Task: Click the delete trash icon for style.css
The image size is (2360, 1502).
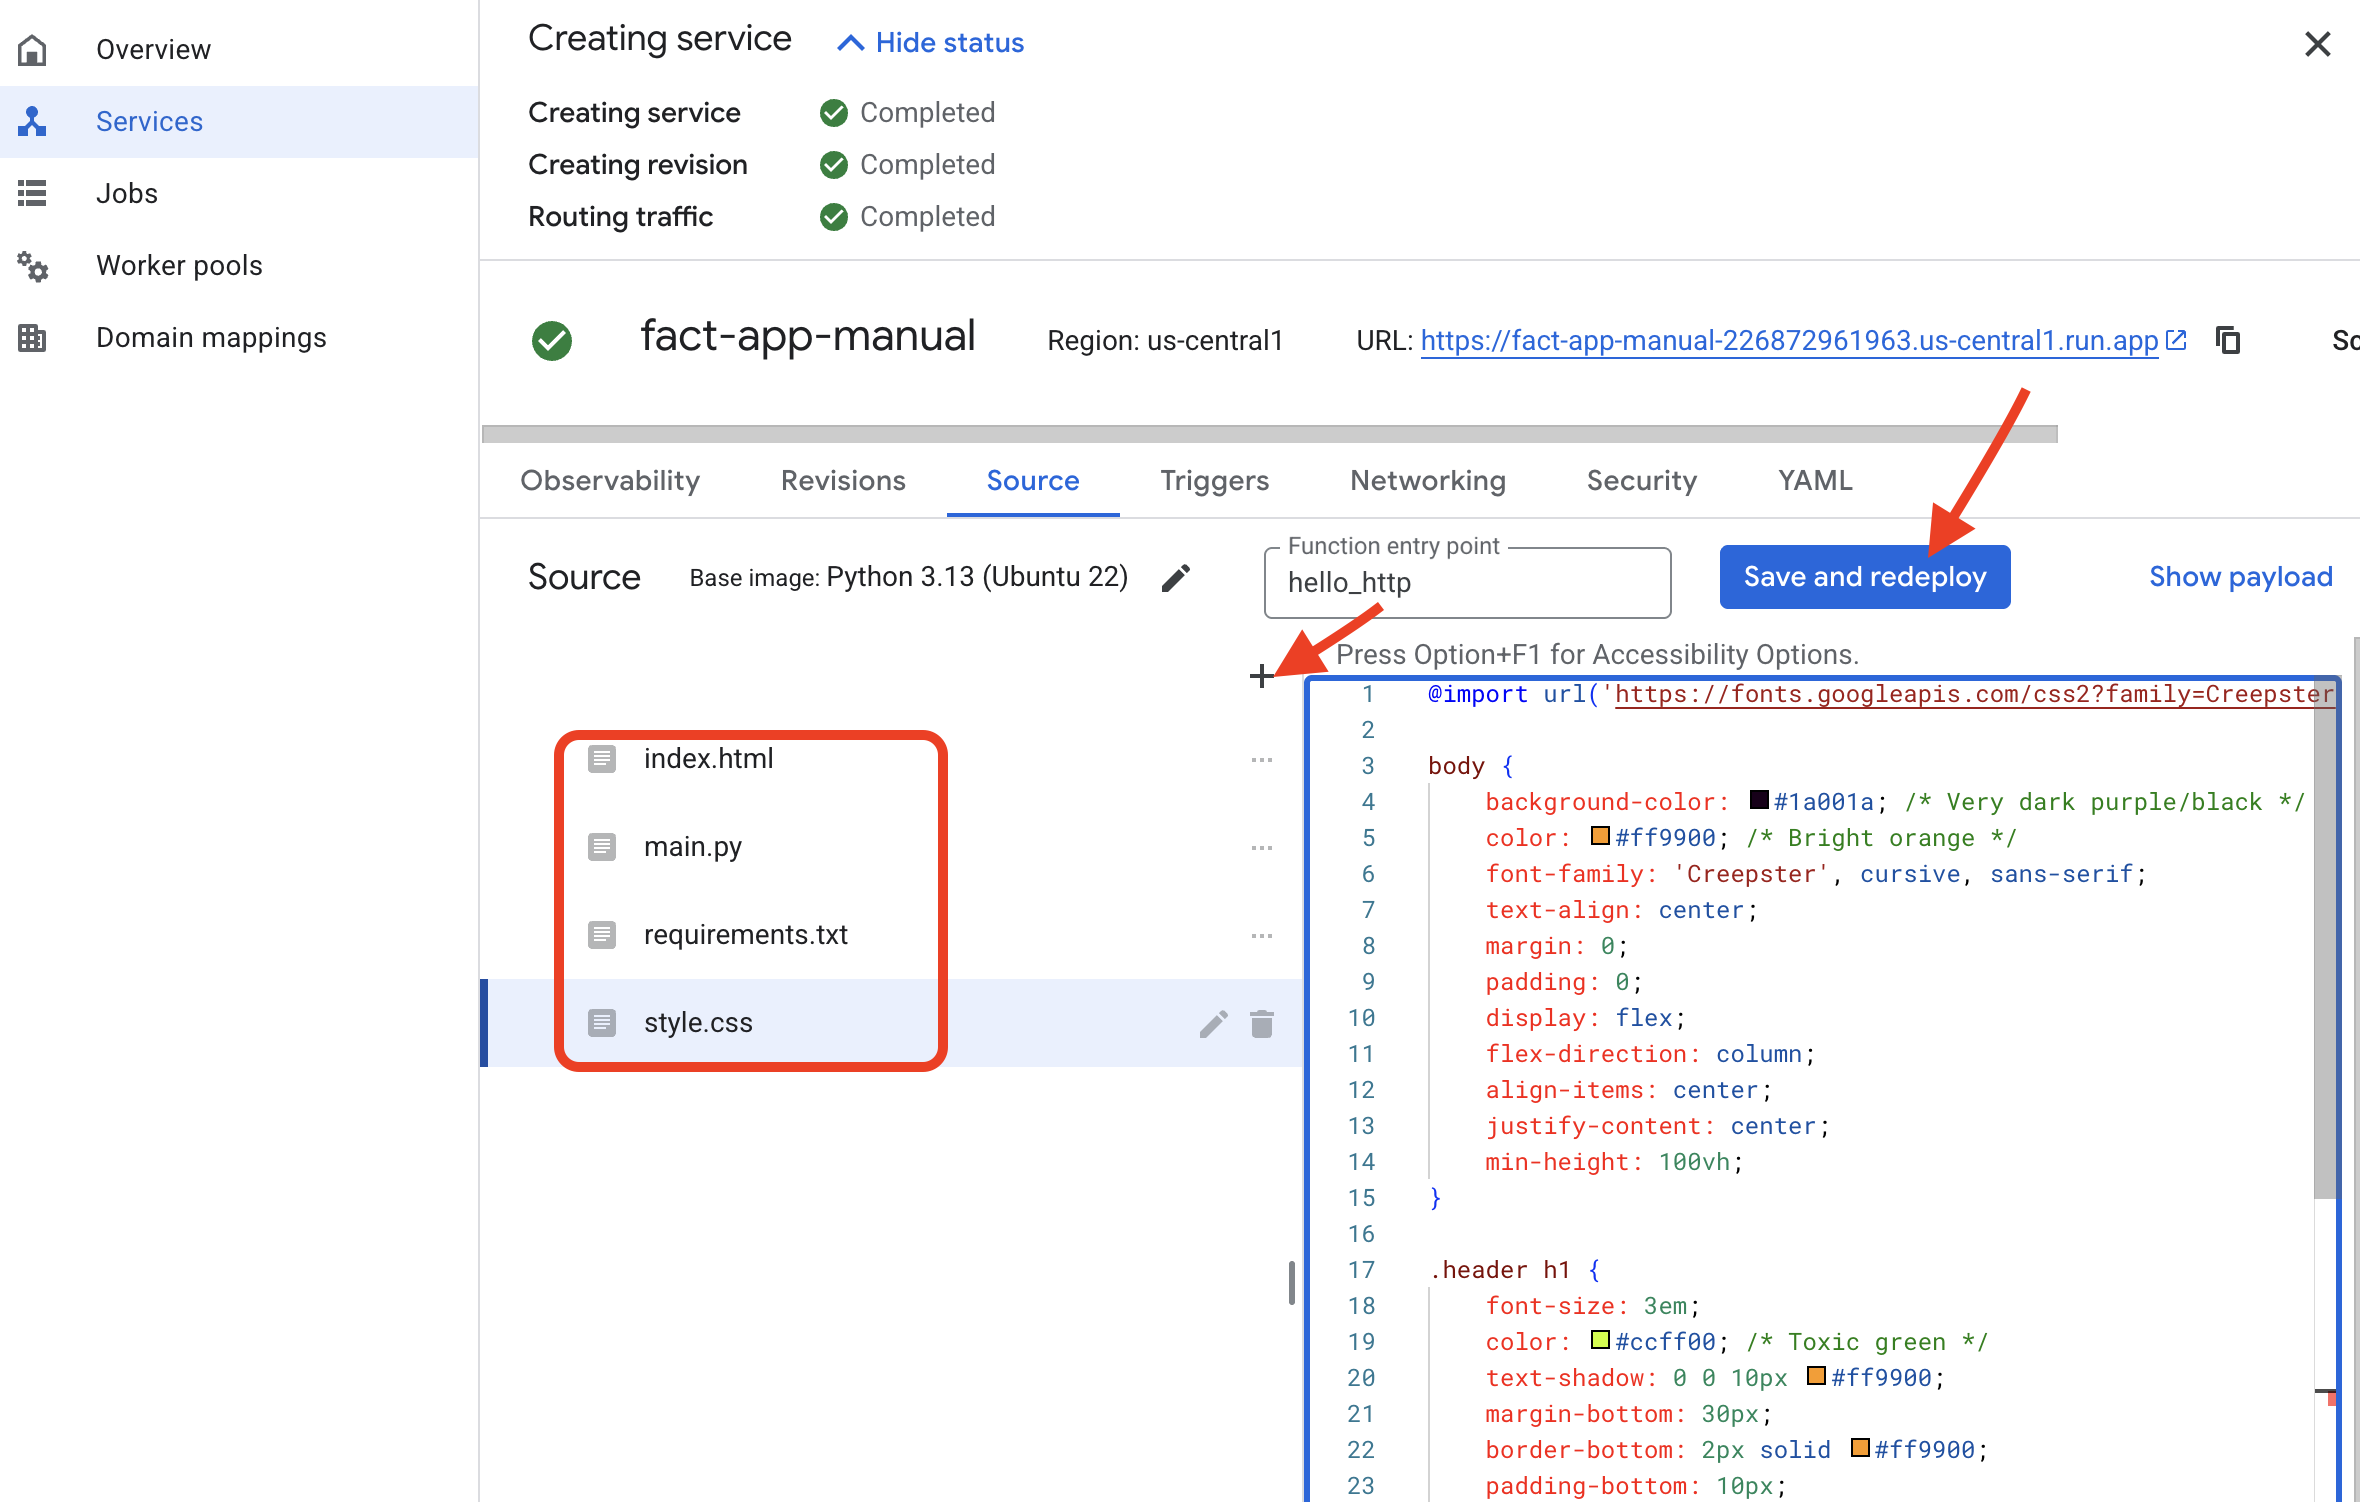Action: tap(1262, 1023)
